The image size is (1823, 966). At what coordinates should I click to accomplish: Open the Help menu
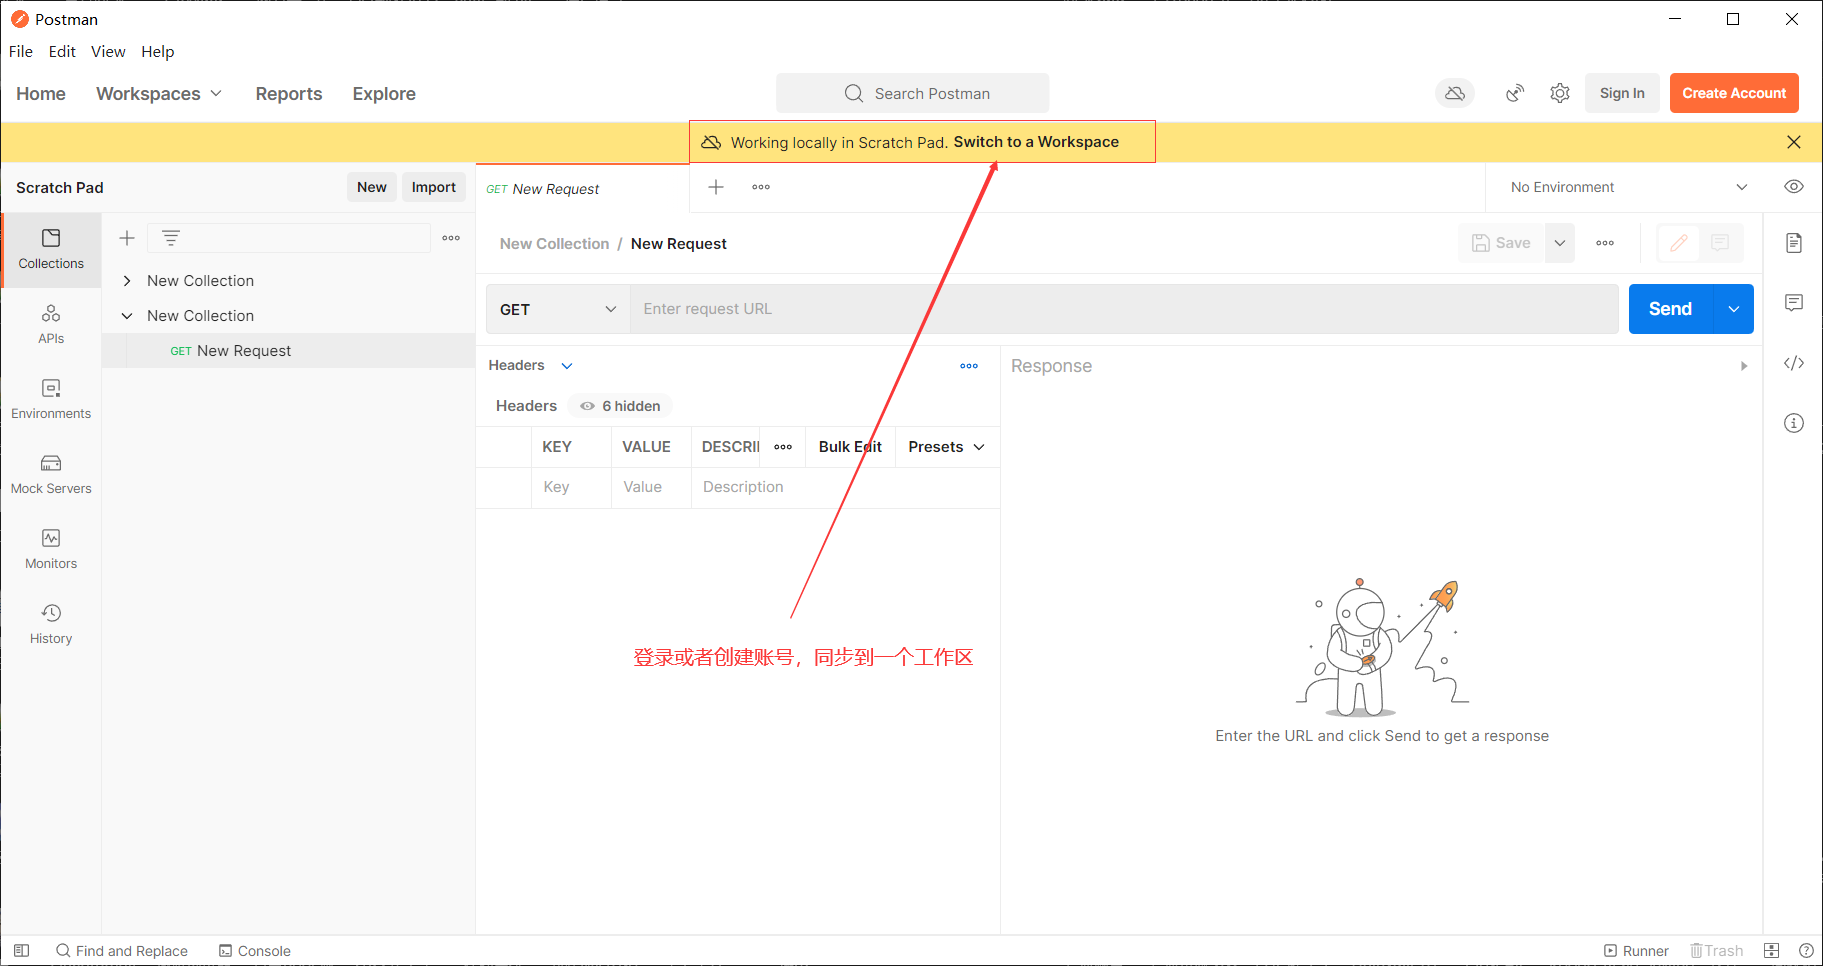(157, 52)
